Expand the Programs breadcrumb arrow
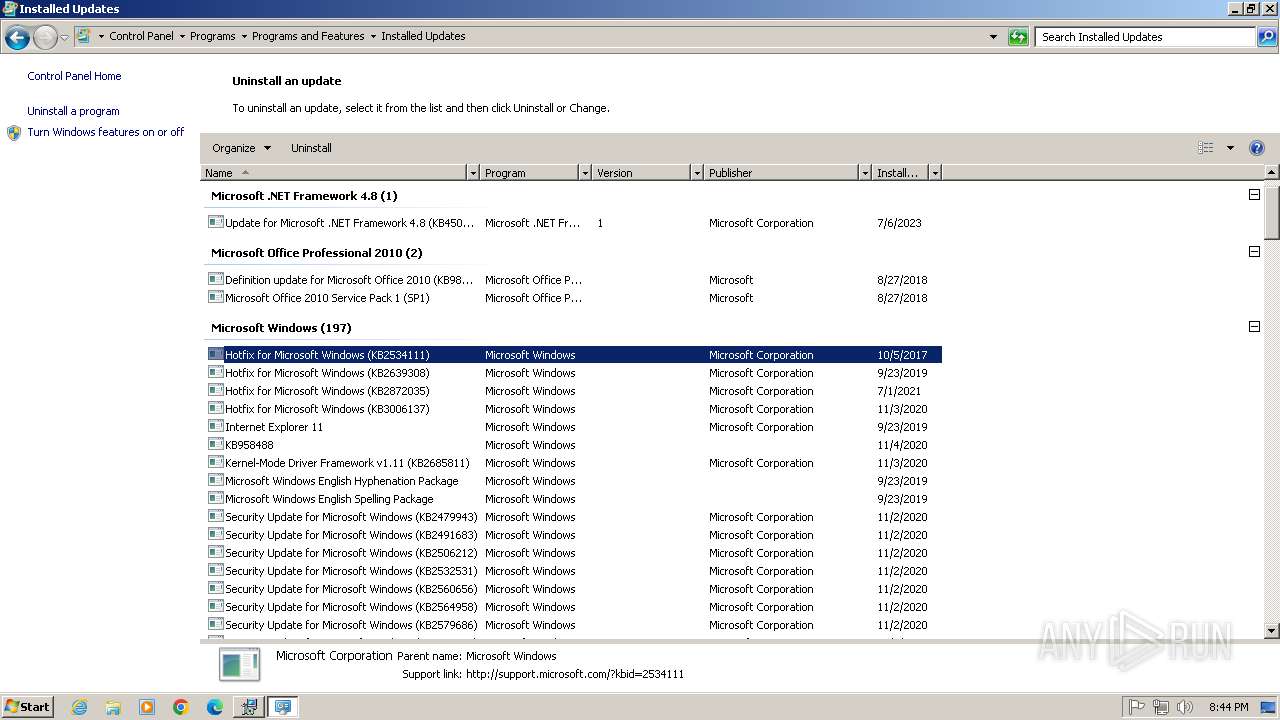Viewport: 1280px width, 720px height. [x=244, y=36]
